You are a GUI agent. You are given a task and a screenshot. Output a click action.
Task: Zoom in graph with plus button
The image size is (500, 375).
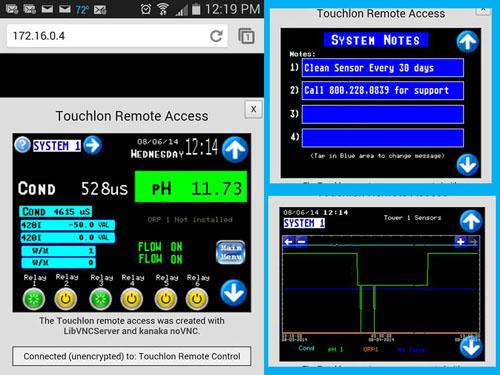pyautogui.click(x=460, y=242)
